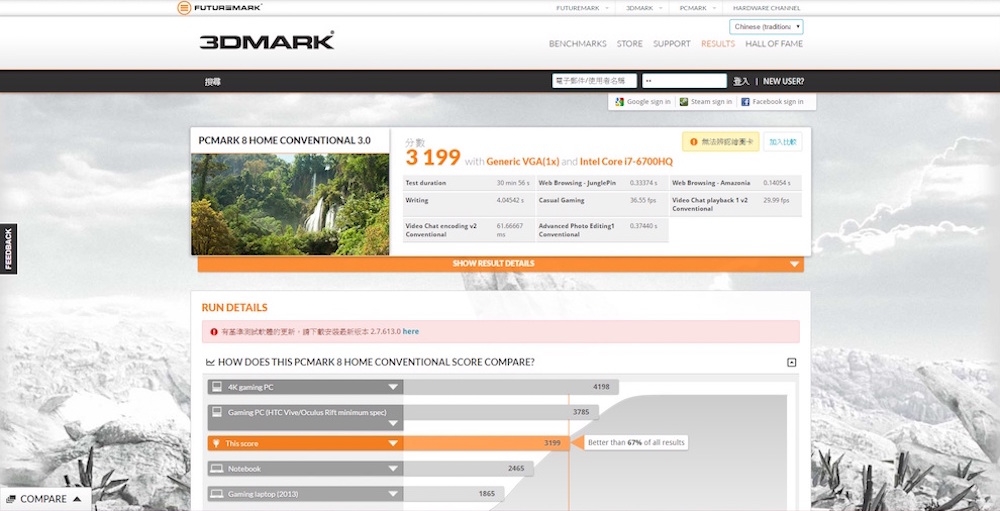Open the Intel Core i7-6700HQ link
The height and width of the screenshot is (511, 1000).
point(626,162)
